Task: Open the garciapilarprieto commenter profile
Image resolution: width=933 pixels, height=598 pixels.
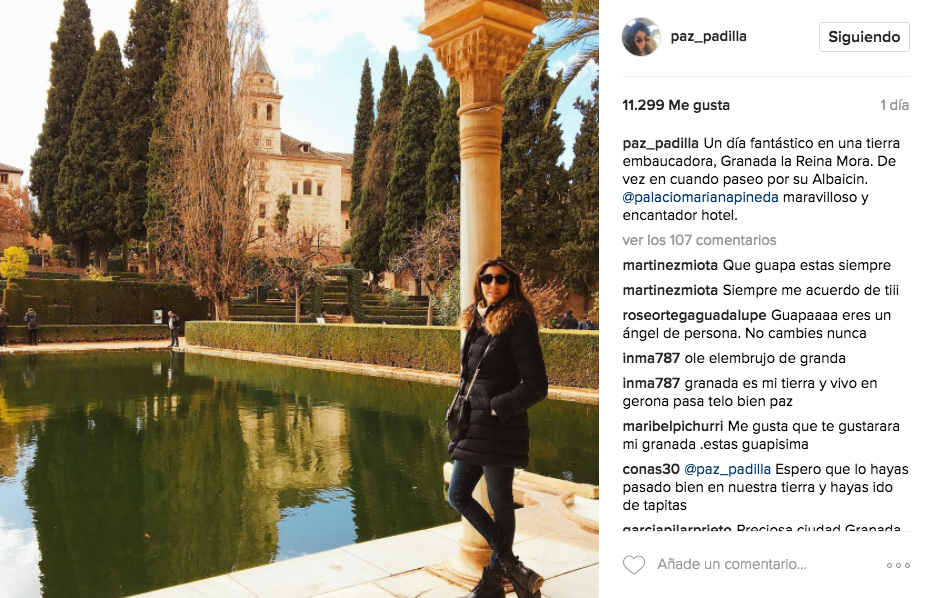Action: point(677,527)
